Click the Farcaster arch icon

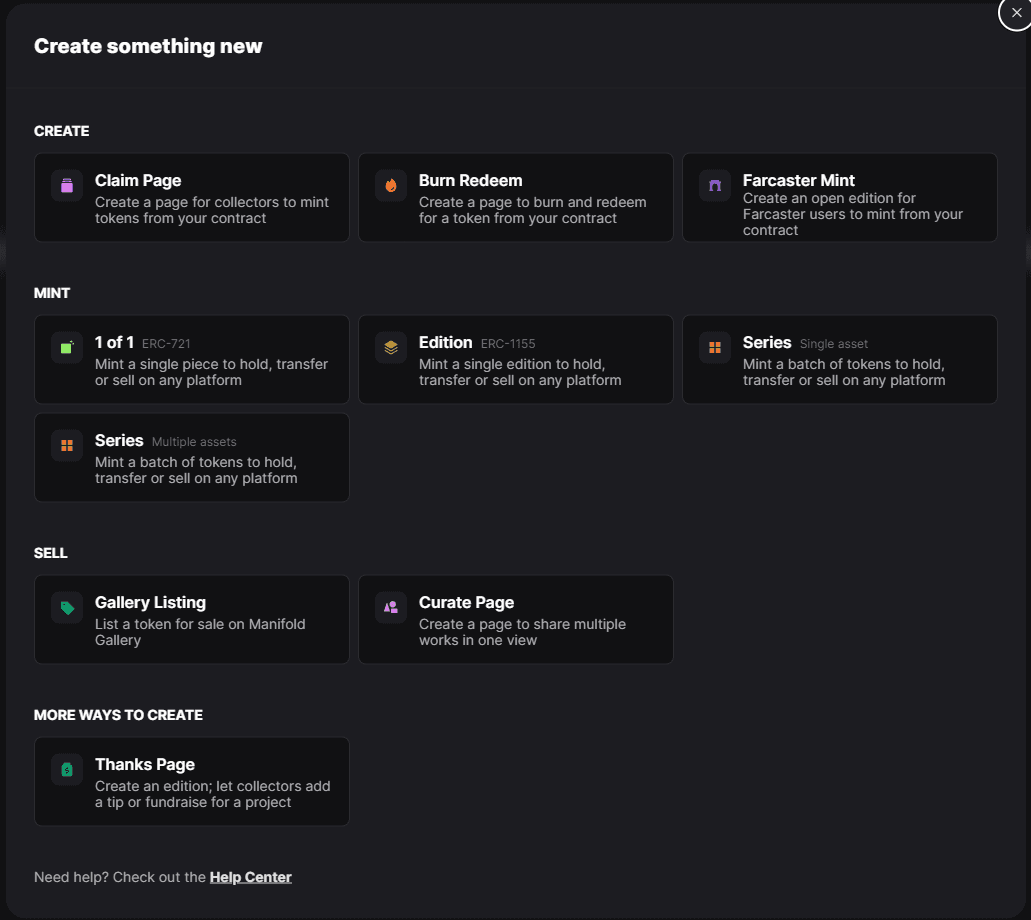coord(715,185)
